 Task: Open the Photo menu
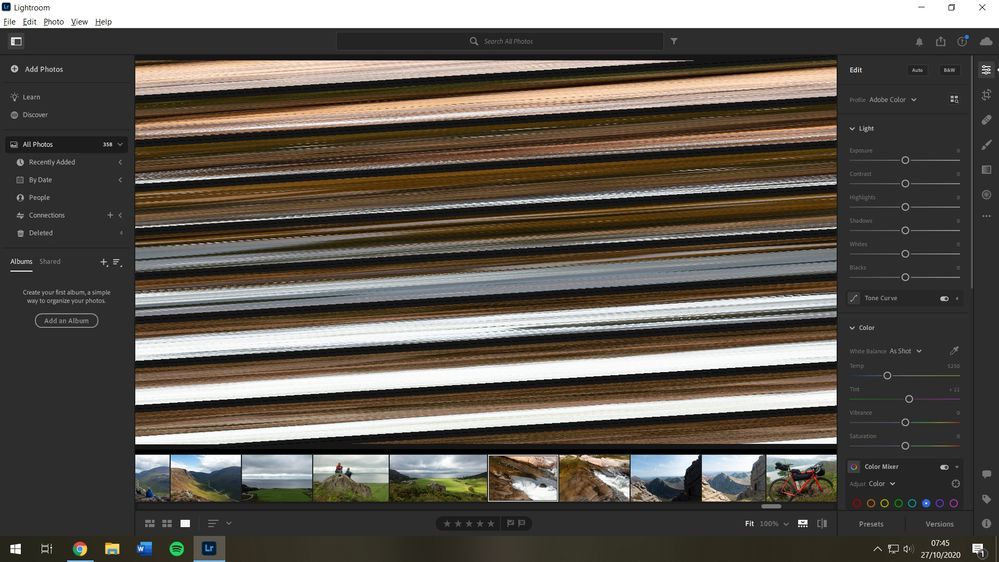pos(54,22)
